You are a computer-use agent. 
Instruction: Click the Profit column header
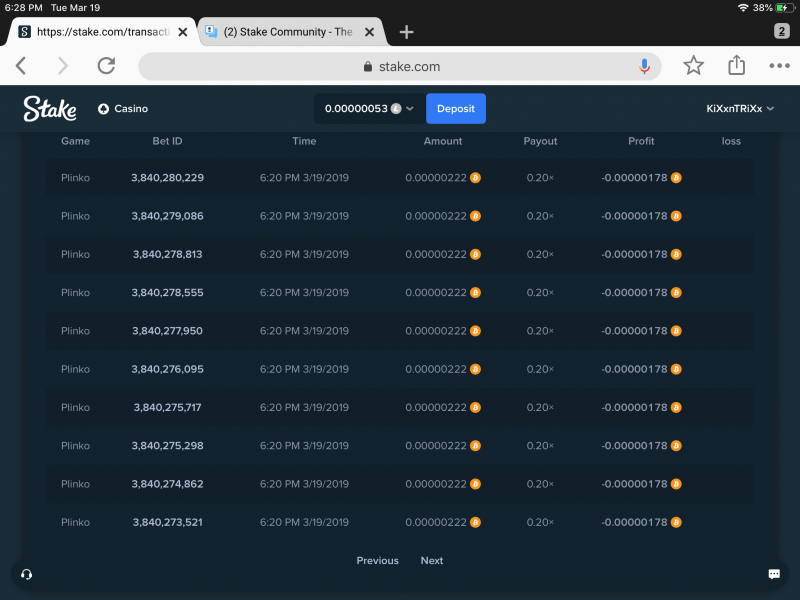pos(641,141)
